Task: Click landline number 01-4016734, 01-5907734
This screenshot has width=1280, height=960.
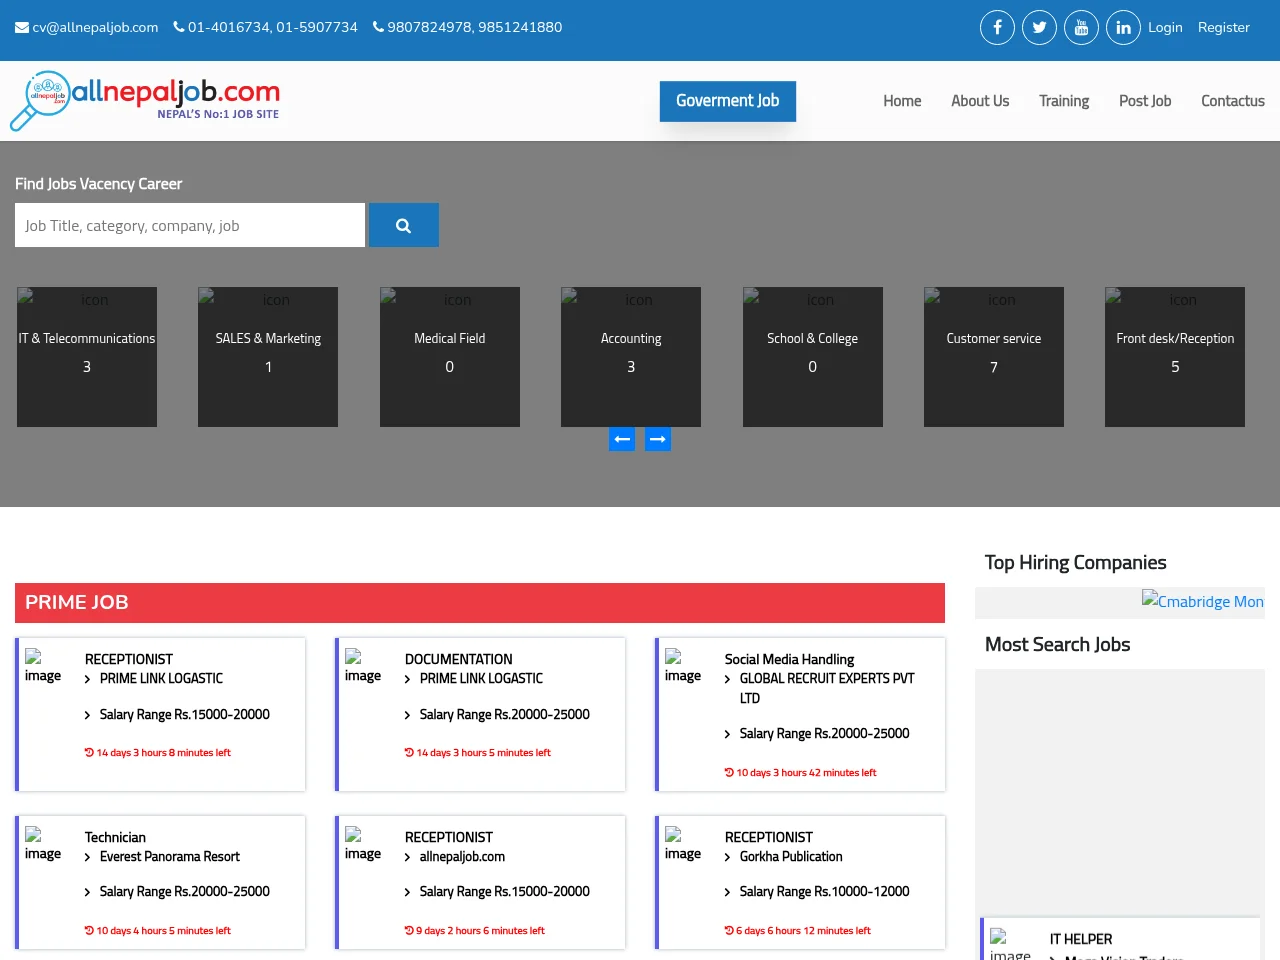Action: (265, 27)
